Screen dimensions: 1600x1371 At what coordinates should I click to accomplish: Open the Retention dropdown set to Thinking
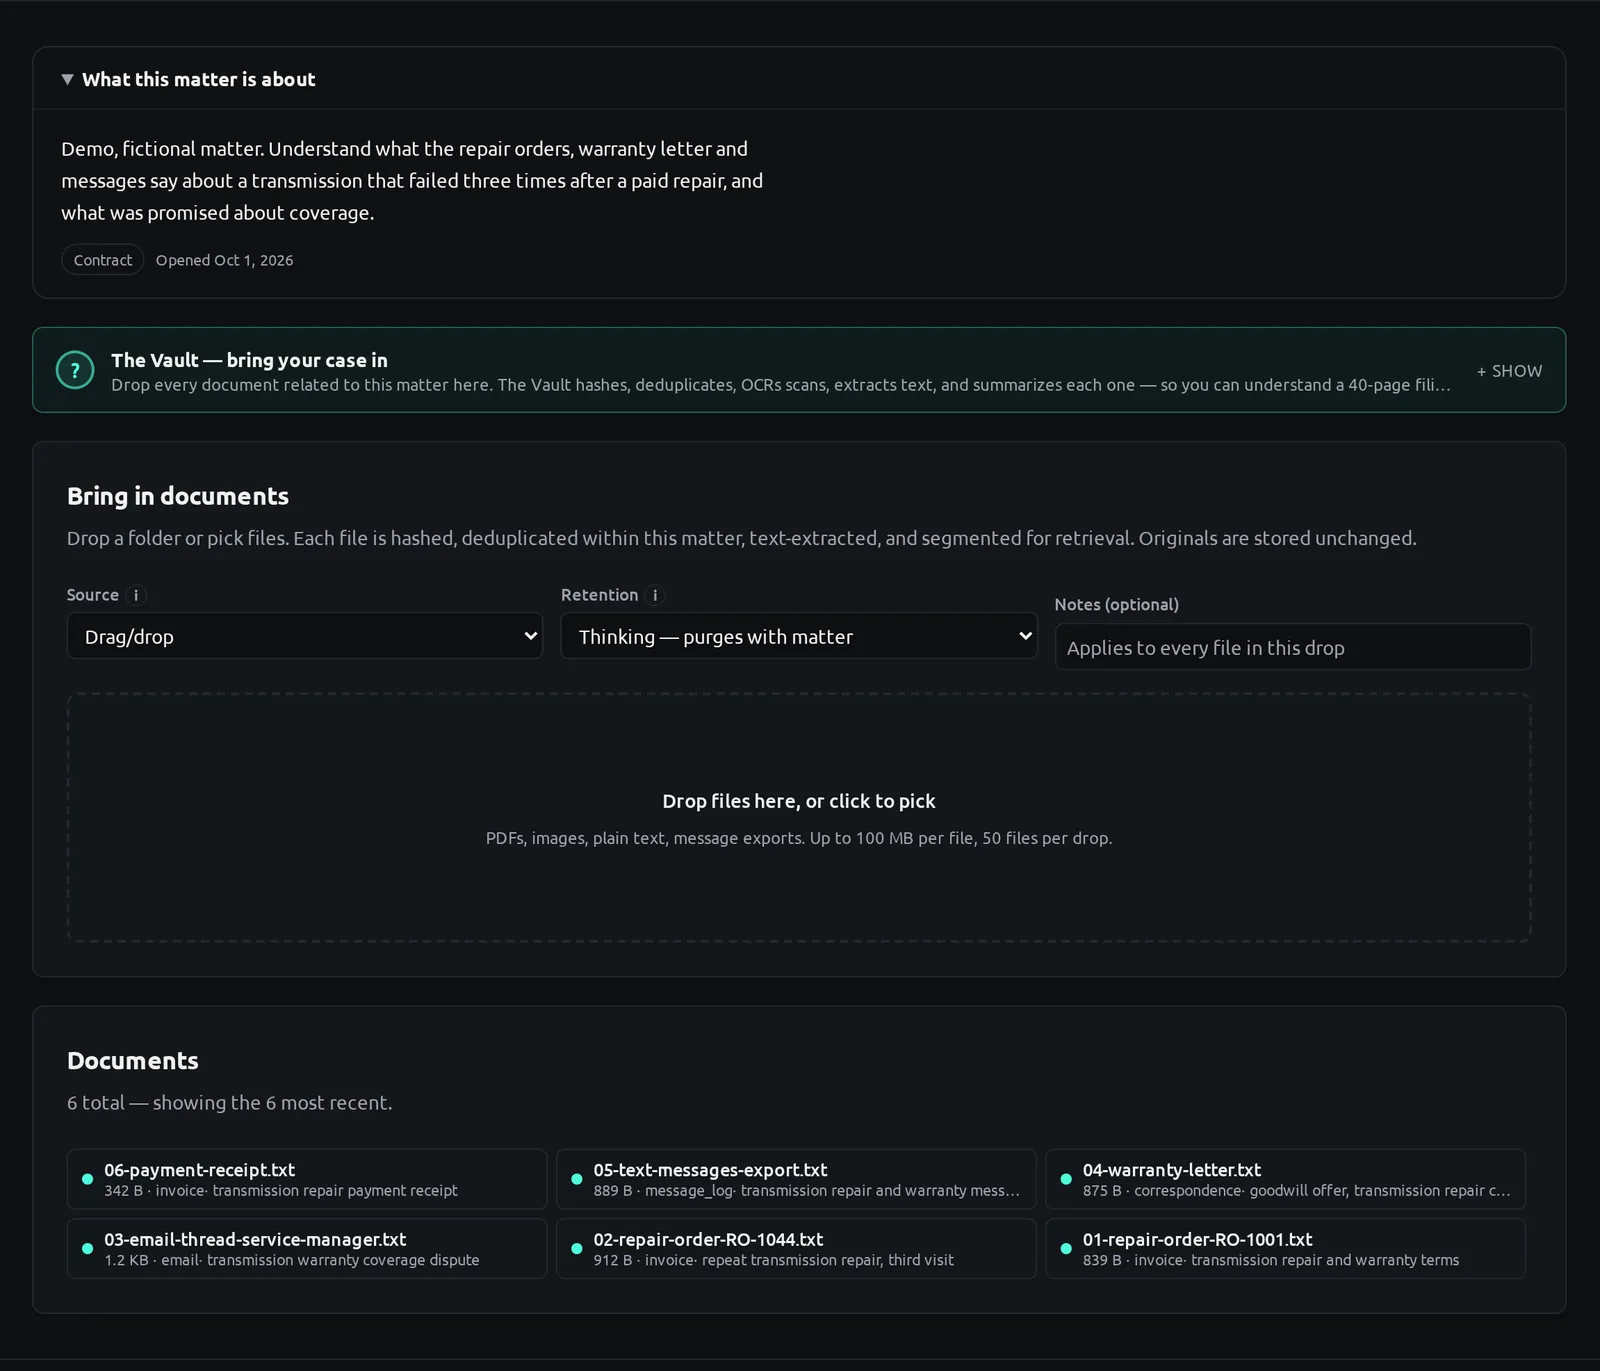[x=799, y=636]
